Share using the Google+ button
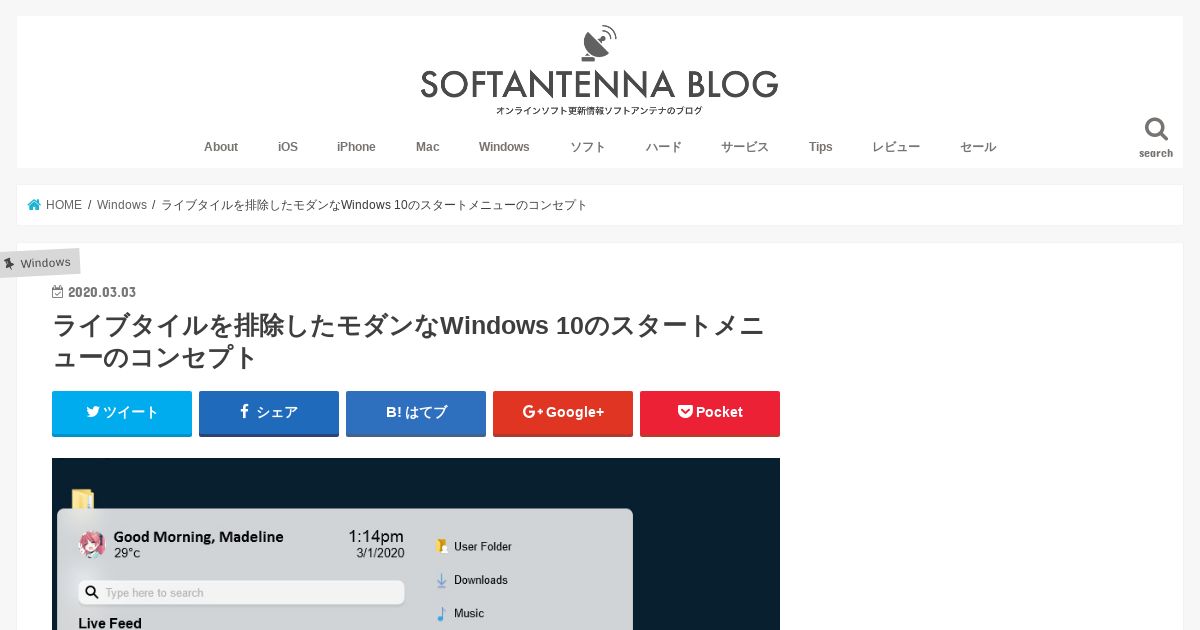Image resolution: width=1200 pixels, height=630 pixels. [563, 413]
